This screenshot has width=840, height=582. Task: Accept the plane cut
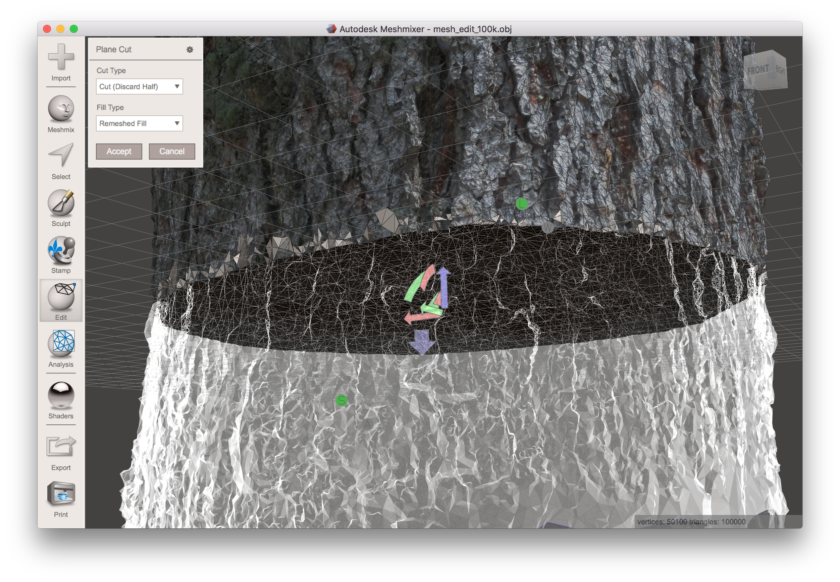point(119,151)
